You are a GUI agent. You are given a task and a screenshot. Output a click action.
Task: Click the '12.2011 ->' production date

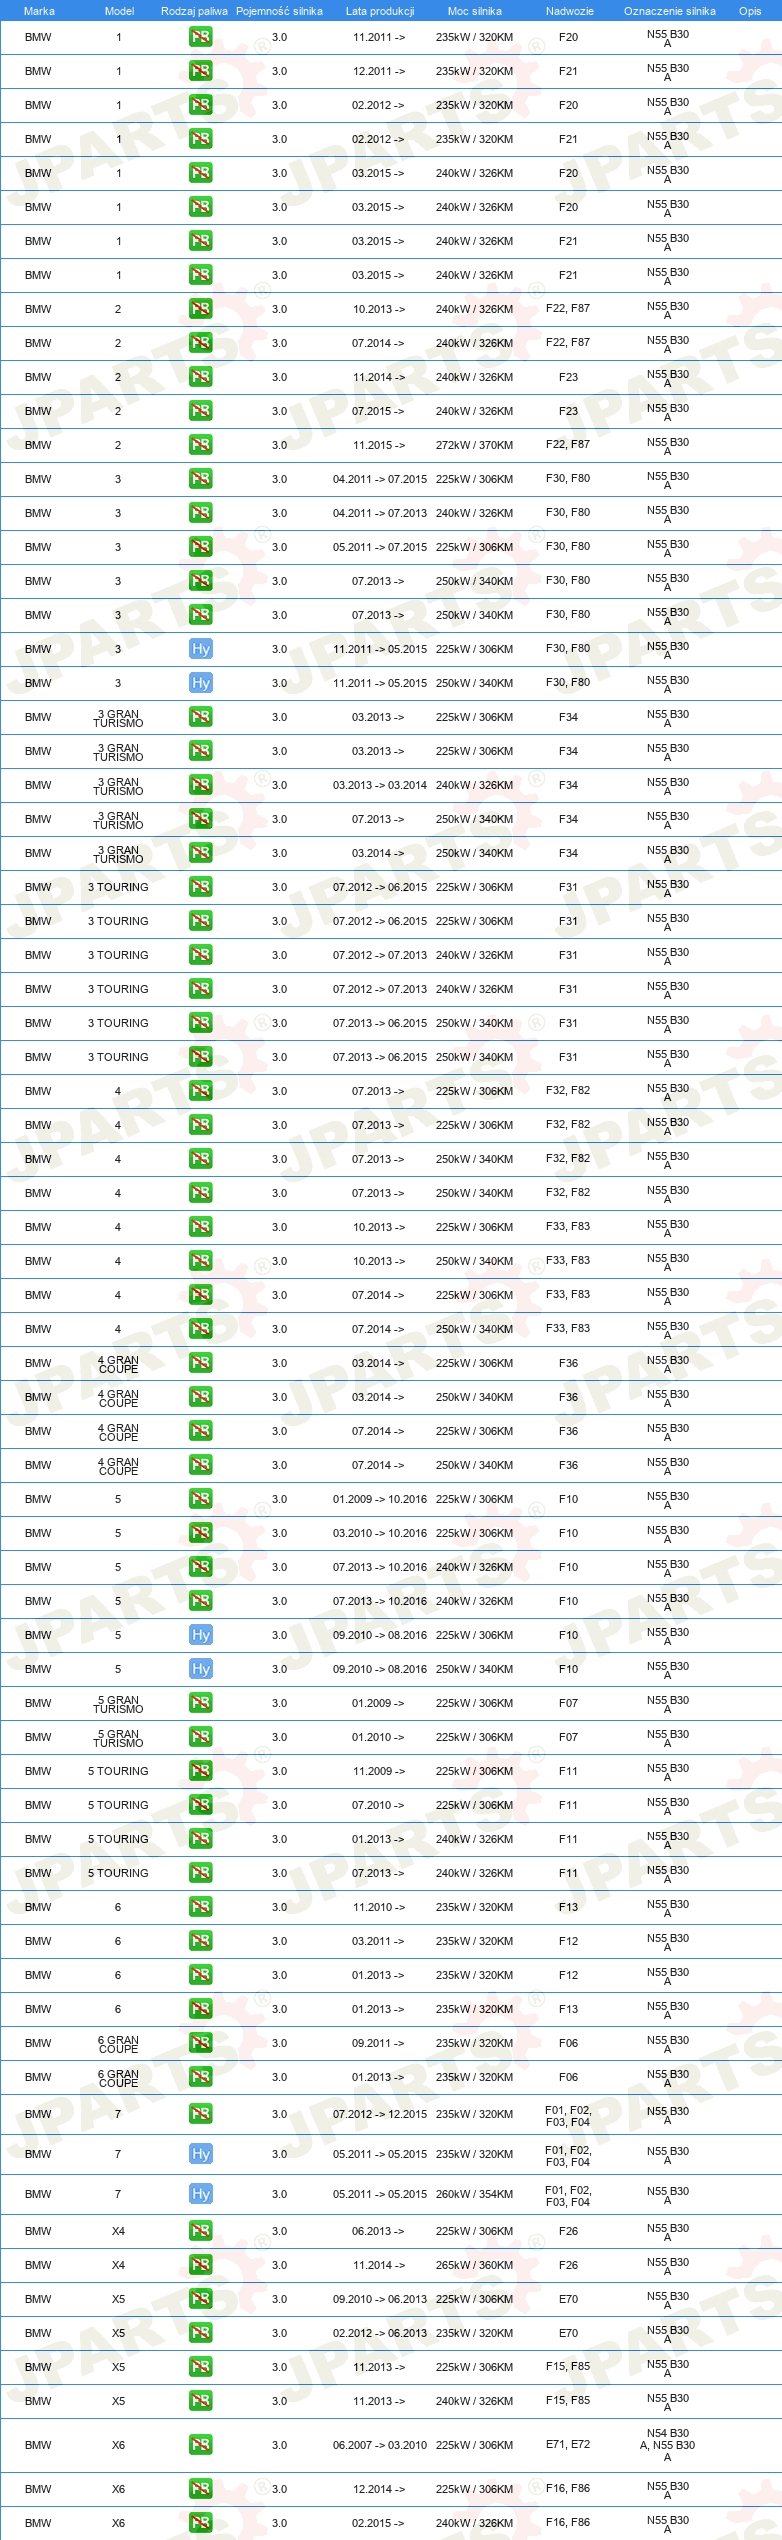[x=378, y=71]
